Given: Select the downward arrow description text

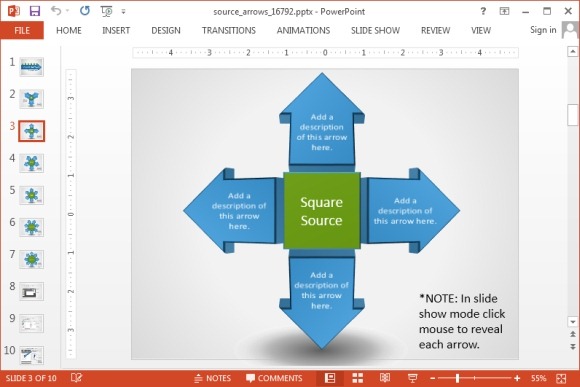Looking at the screenshot, I should [x=321, y=290].
